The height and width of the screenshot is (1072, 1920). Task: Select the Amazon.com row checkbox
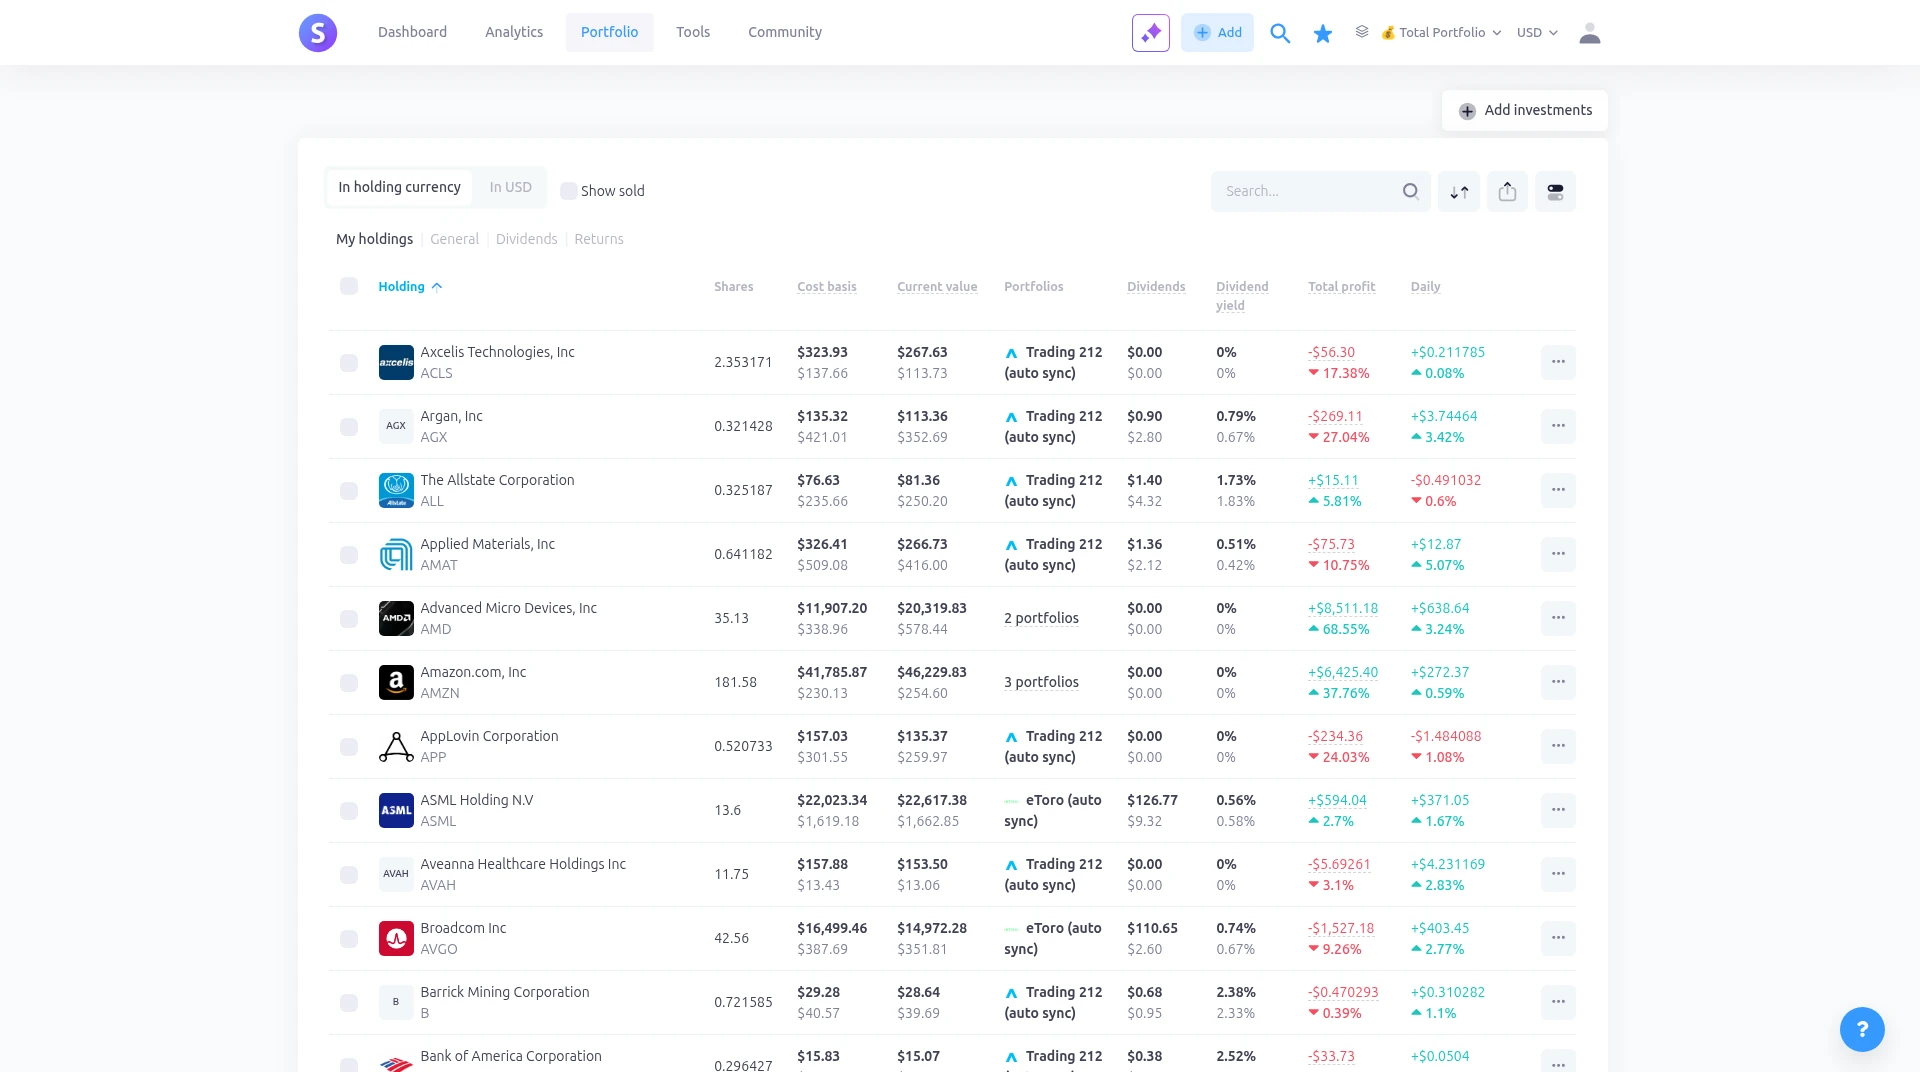coord(348,682)
